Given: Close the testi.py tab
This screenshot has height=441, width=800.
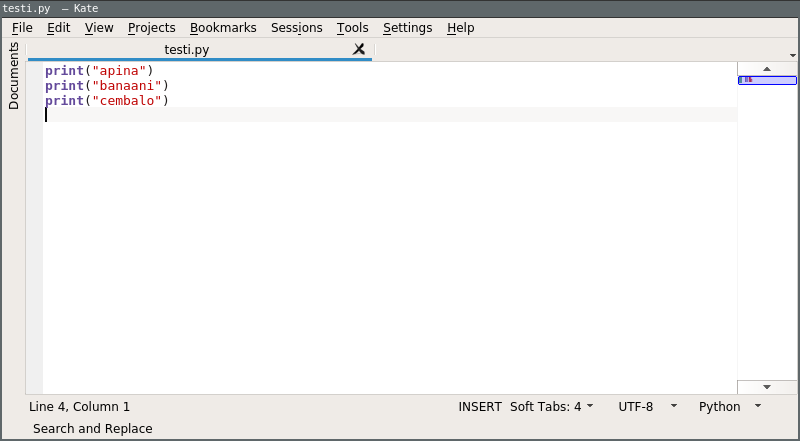Looking at the screenshot, I should pyautogui.click(x=359, y=49).
